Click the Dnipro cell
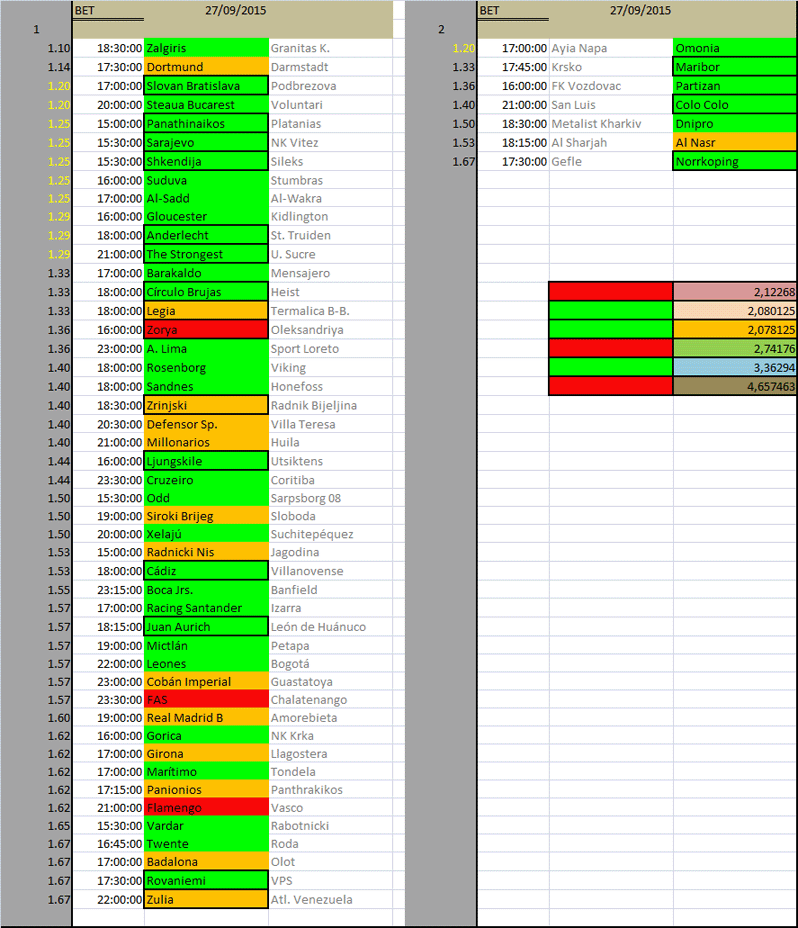798x928 pixels. [x=735, y=124]
